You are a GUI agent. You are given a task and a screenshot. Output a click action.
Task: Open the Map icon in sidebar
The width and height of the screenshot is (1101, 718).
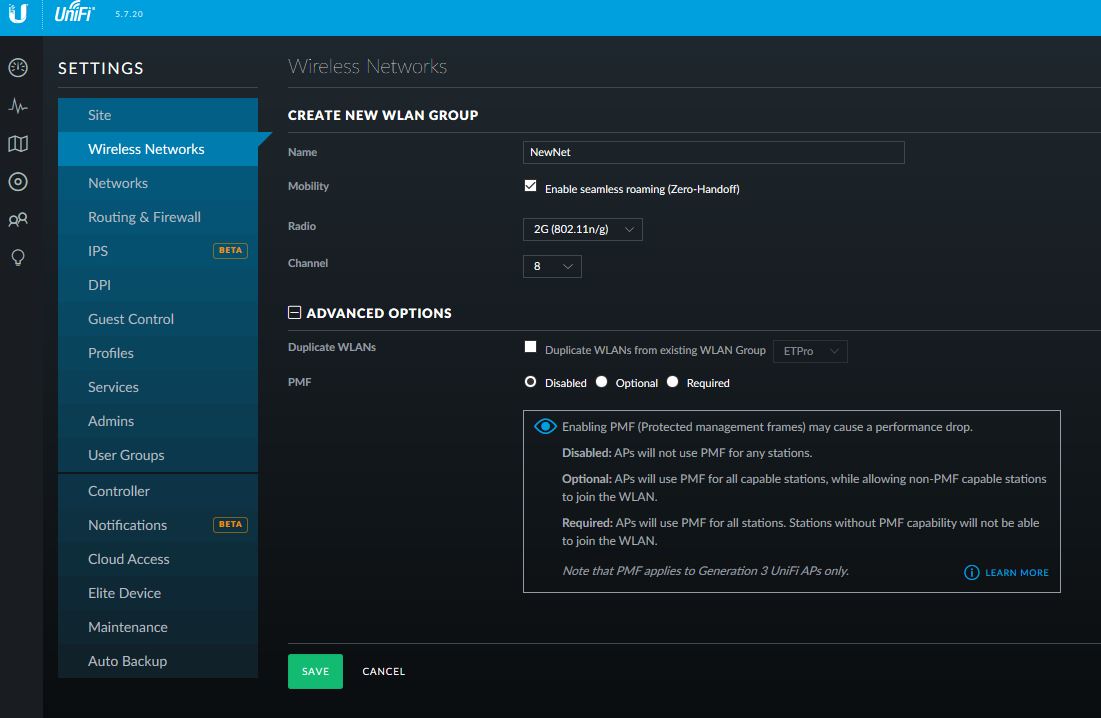pyautogui.click(x=18, y=144)
